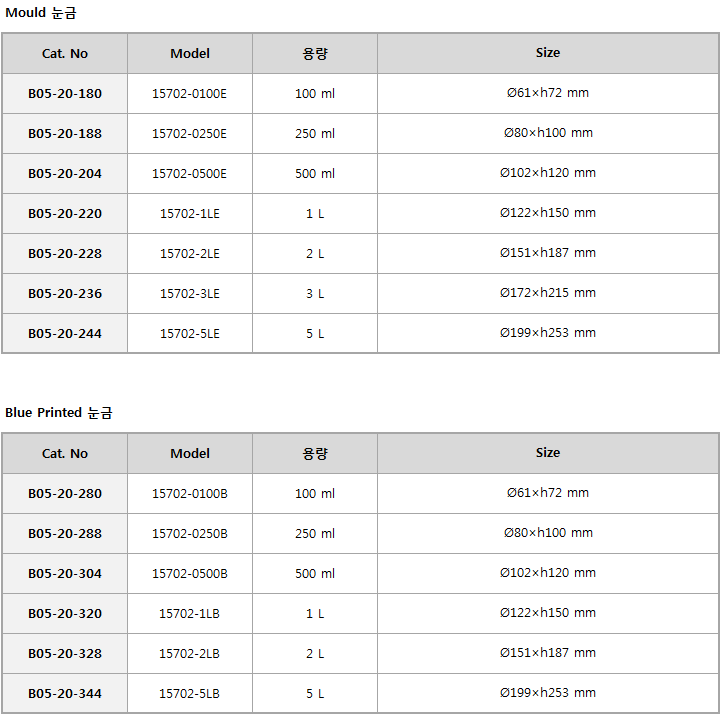This screenshot has height=716, width=720.
Task: Click the 'Mould 눈금' table title
Action: (40, 12)
